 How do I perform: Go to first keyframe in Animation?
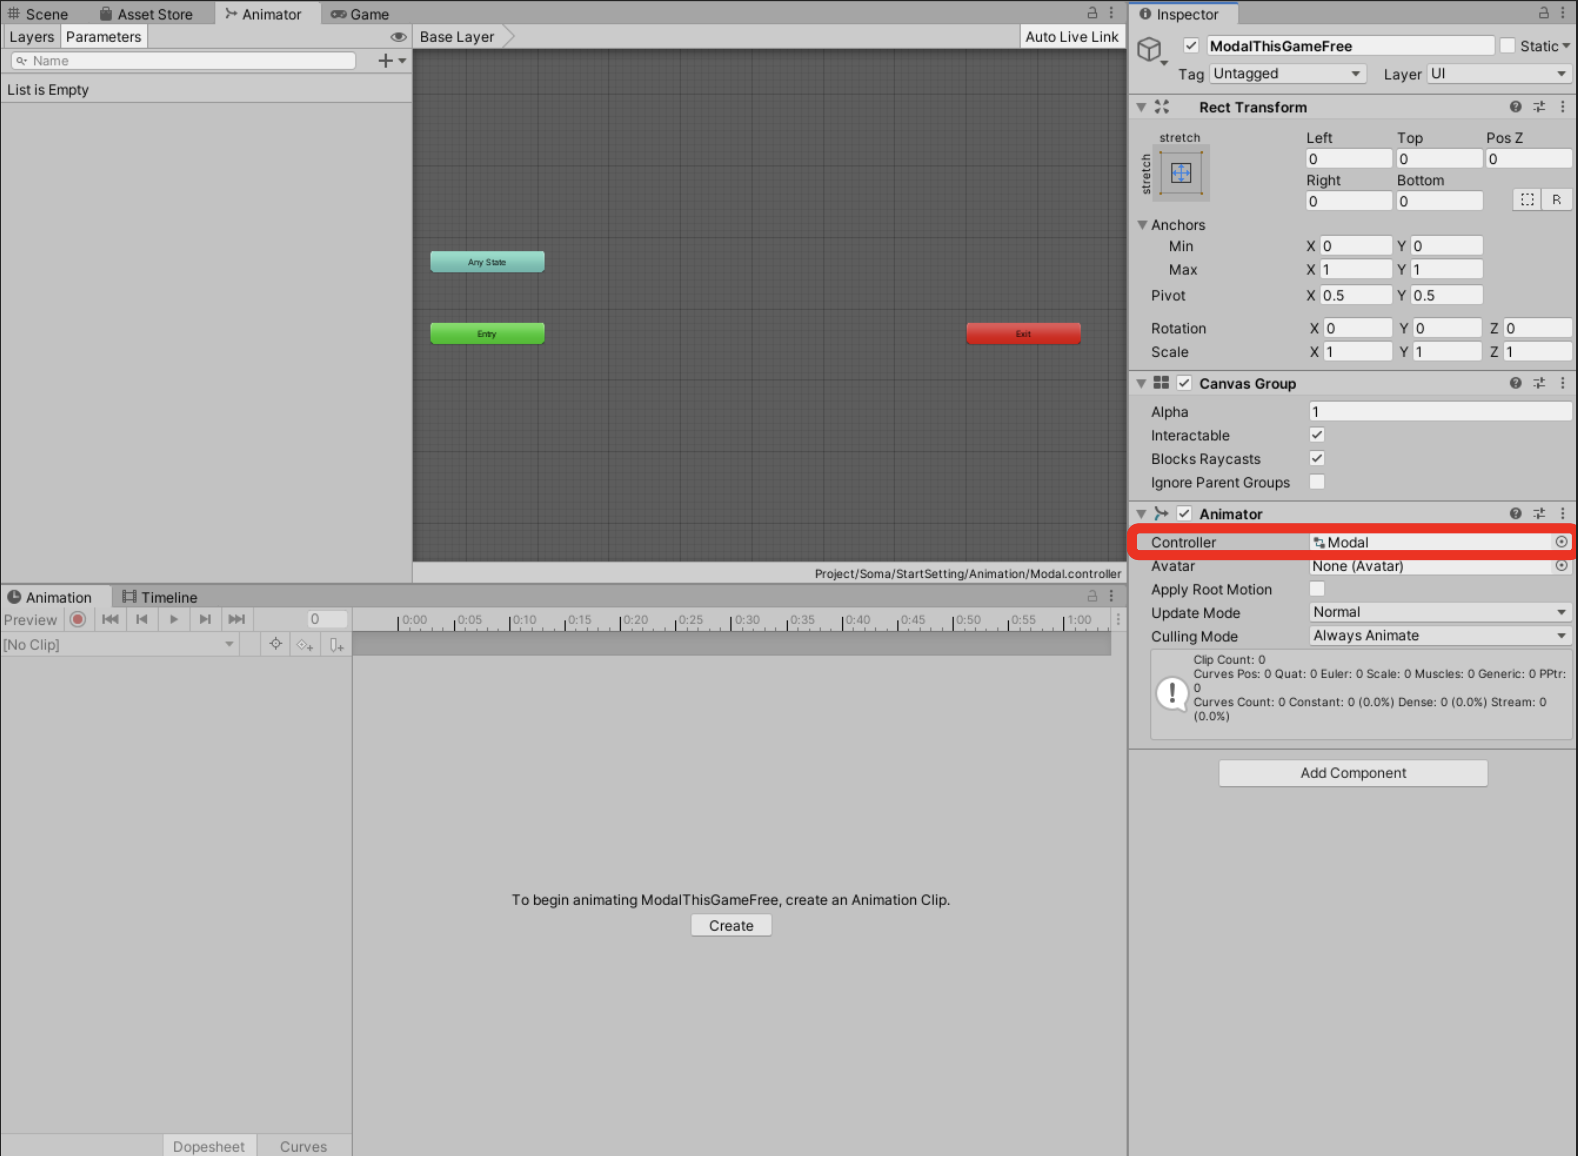(x=110, y=619)
